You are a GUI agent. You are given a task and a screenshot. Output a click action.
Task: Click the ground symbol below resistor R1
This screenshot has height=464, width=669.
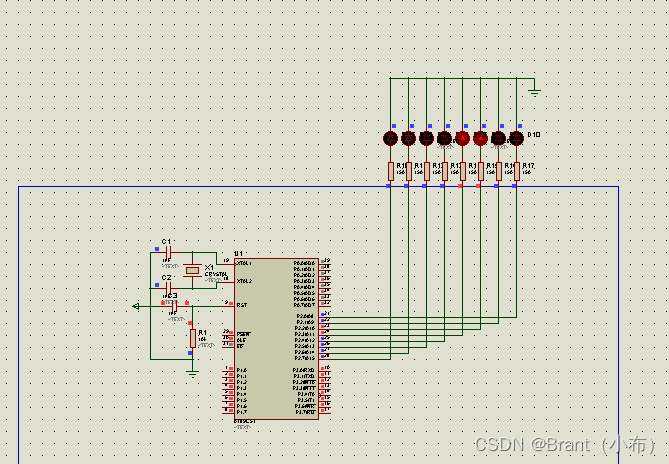tap(193, 374)
